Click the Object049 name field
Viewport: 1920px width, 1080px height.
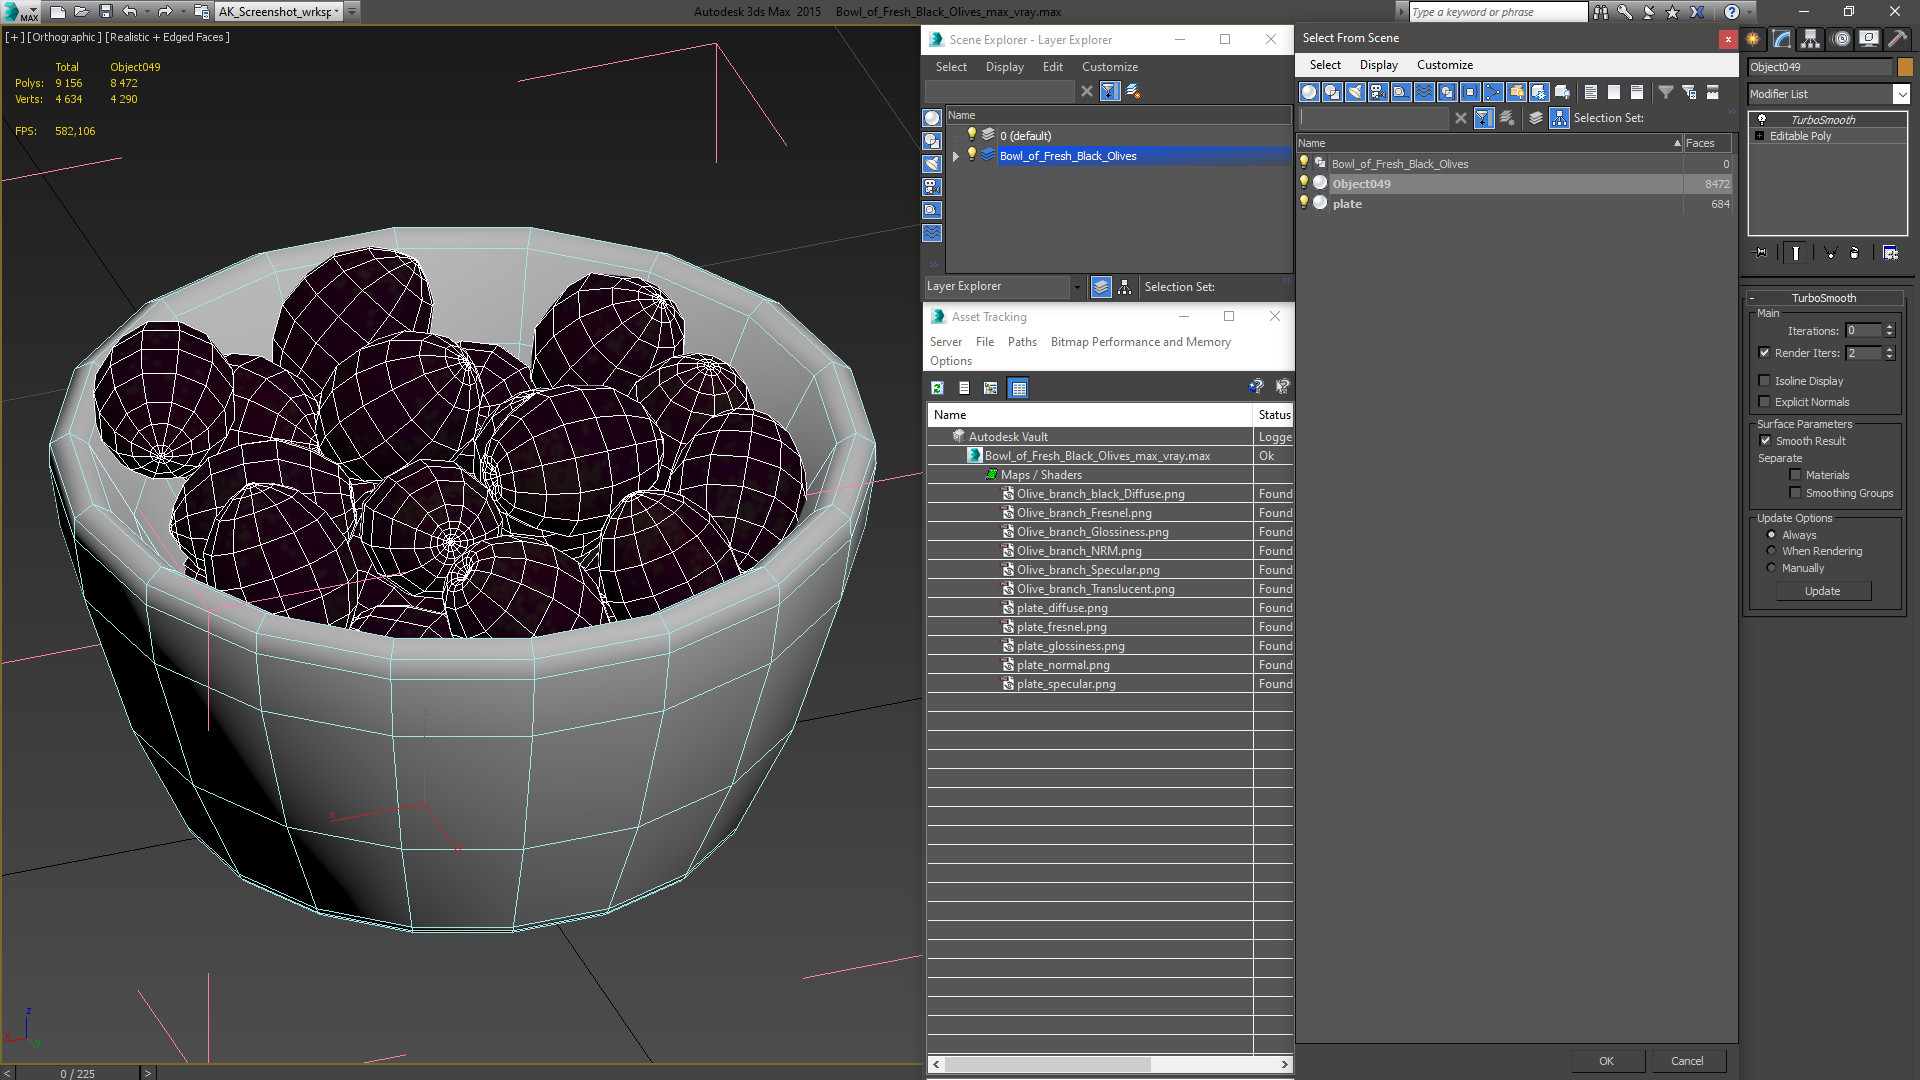[1820, 67]
